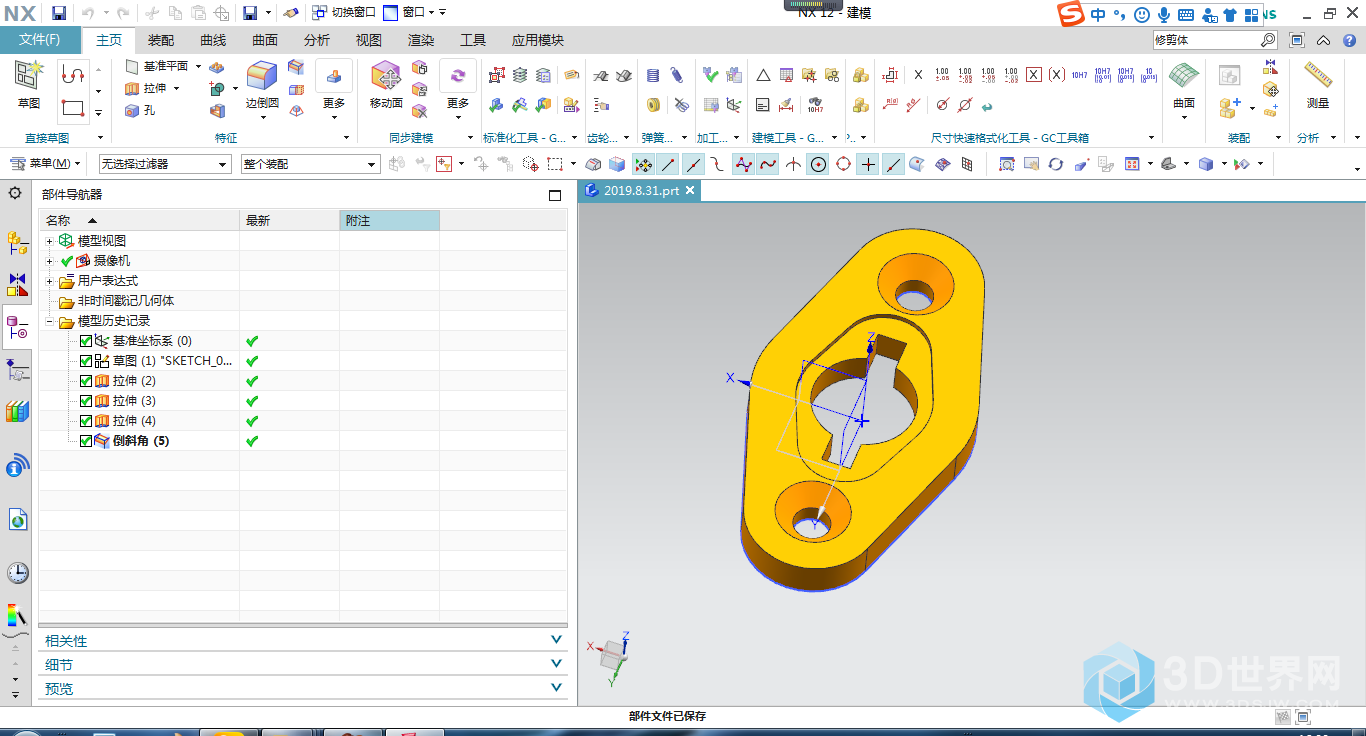Click the 草图 (Sketch) tool icon

click(x=29, y=75)
